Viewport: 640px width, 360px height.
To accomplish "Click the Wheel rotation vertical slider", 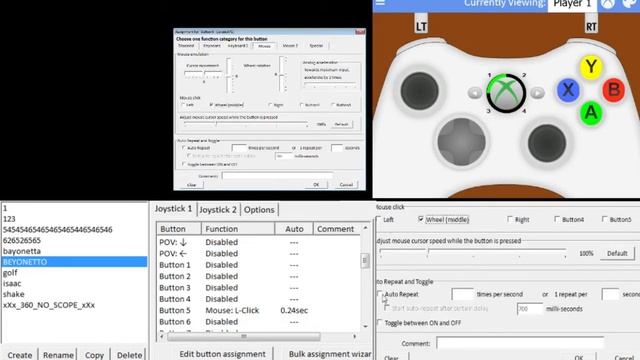I will 282,74.
